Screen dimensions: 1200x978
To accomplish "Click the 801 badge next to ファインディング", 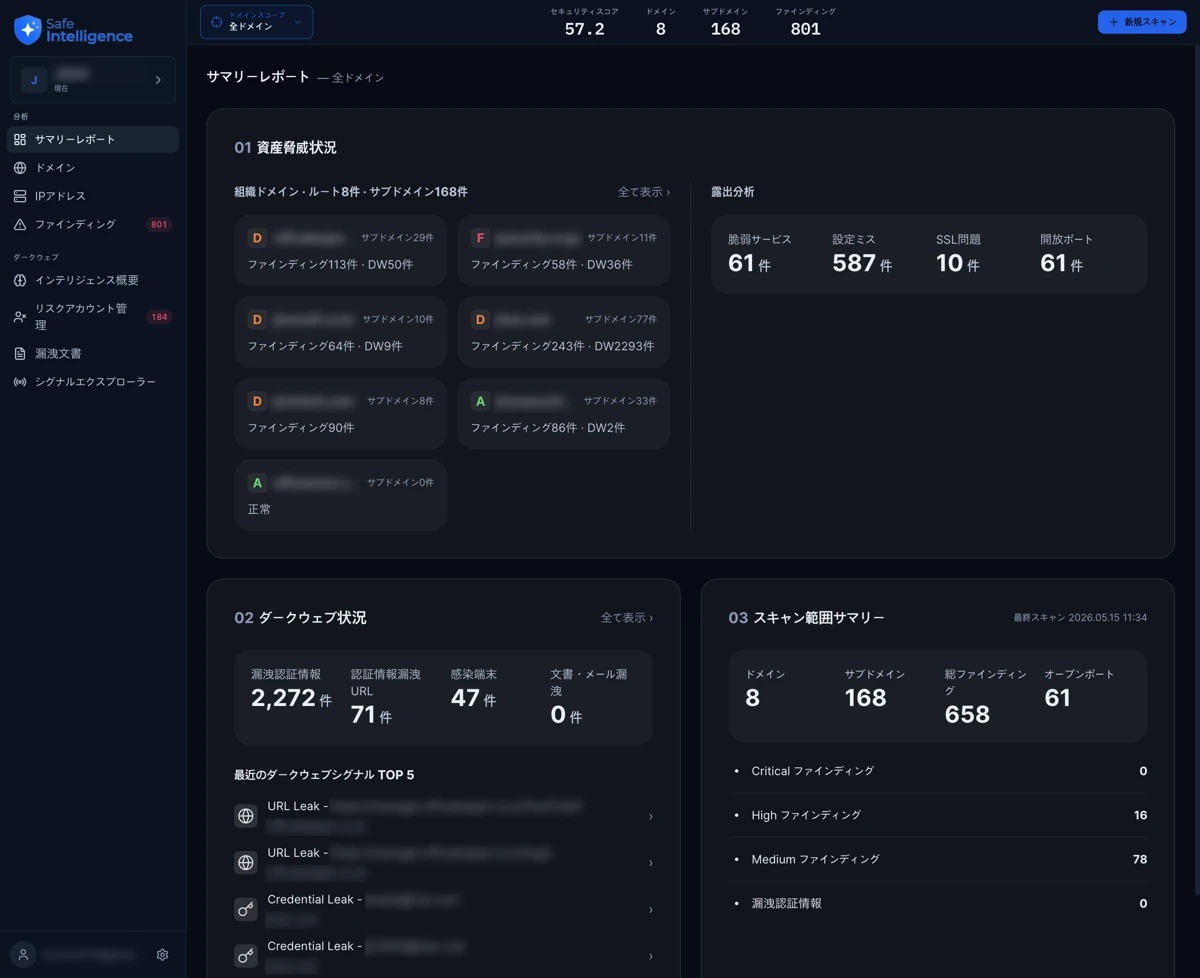I will [159, 225].
